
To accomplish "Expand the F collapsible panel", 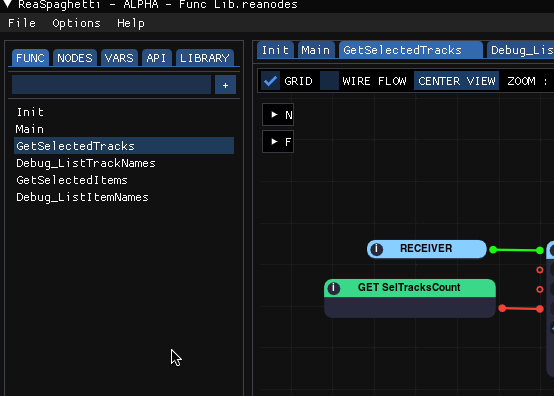I will (x=278, y=142).
